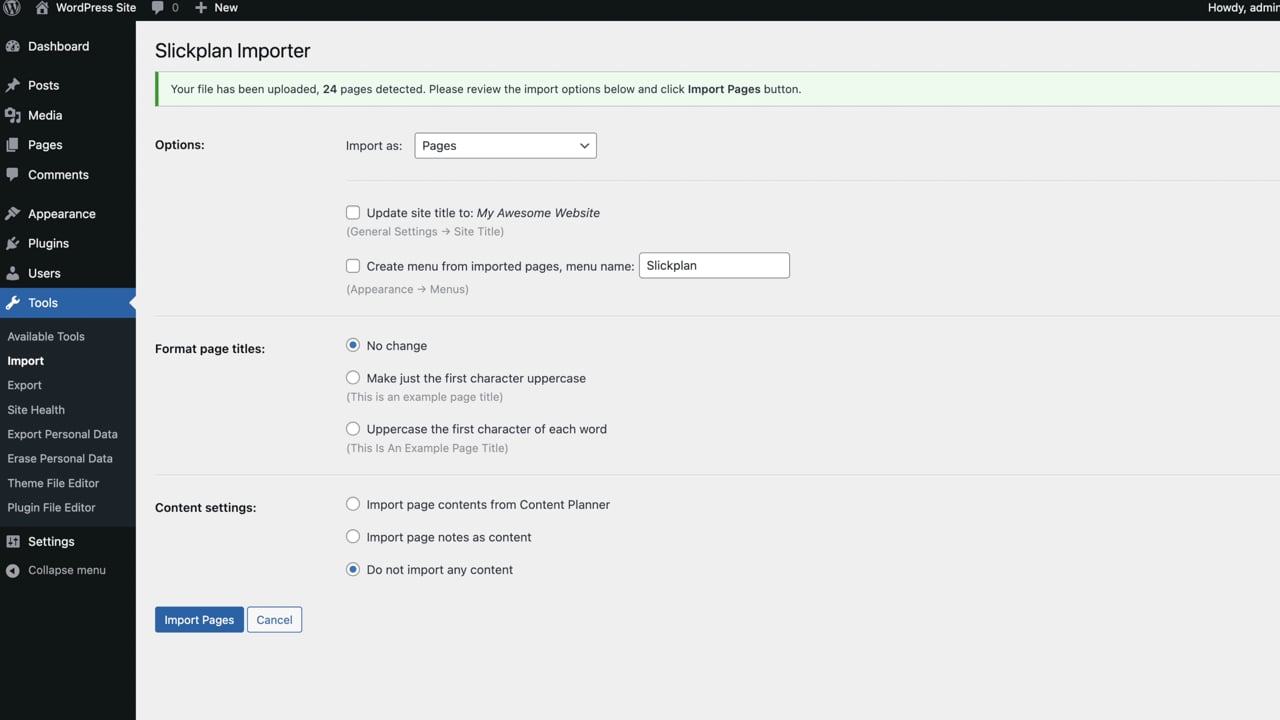Open Plugin File Editor link
This screenshot has height=720, width=1280.
51,507
